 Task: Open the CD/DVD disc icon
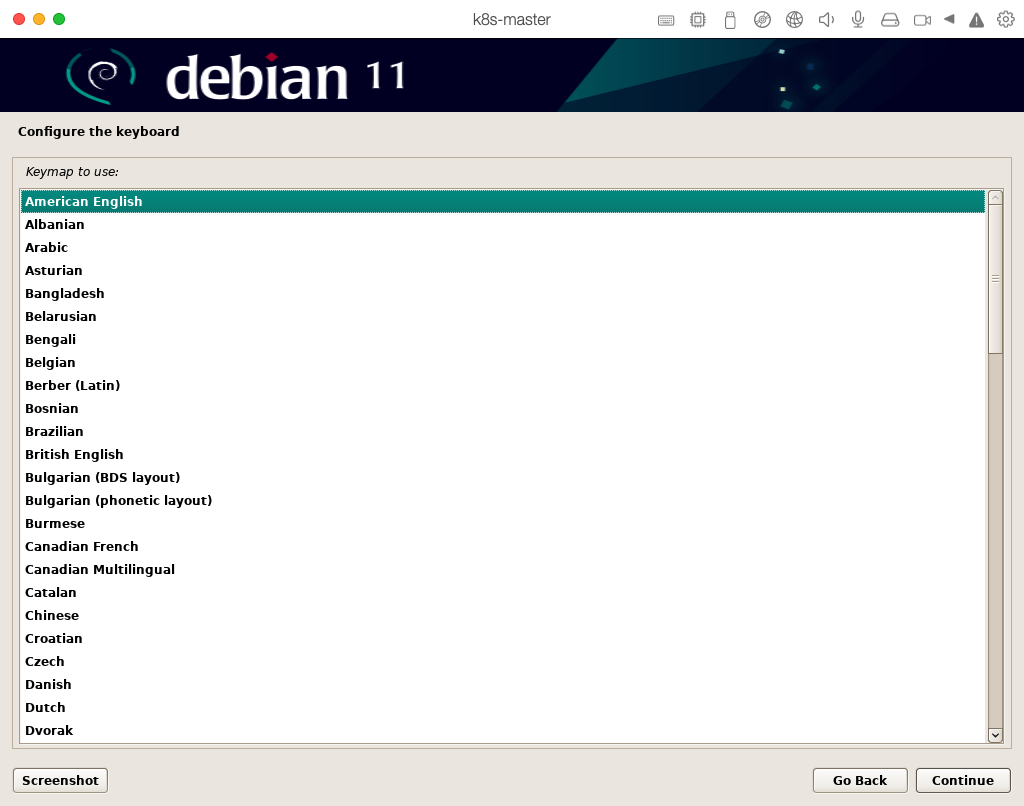pos(761,20)
